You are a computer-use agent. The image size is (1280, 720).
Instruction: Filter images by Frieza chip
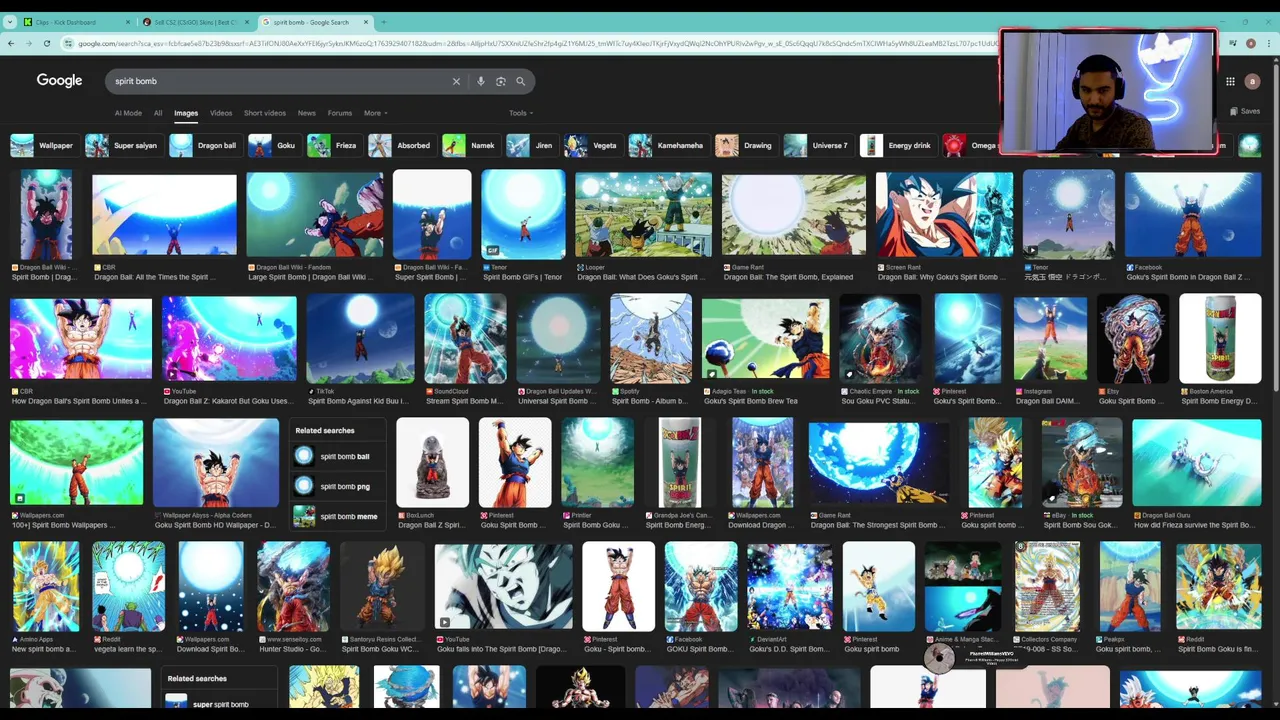333,145
